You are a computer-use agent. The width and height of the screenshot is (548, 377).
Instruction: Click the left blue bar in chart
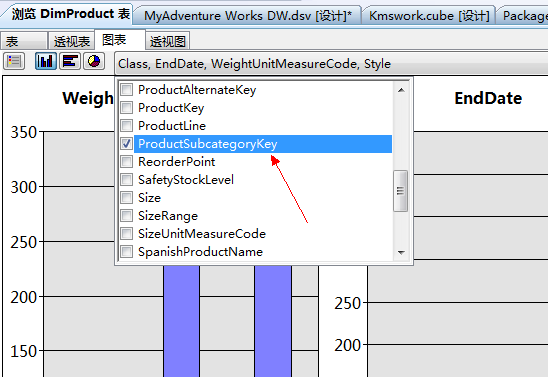(181, 321)
